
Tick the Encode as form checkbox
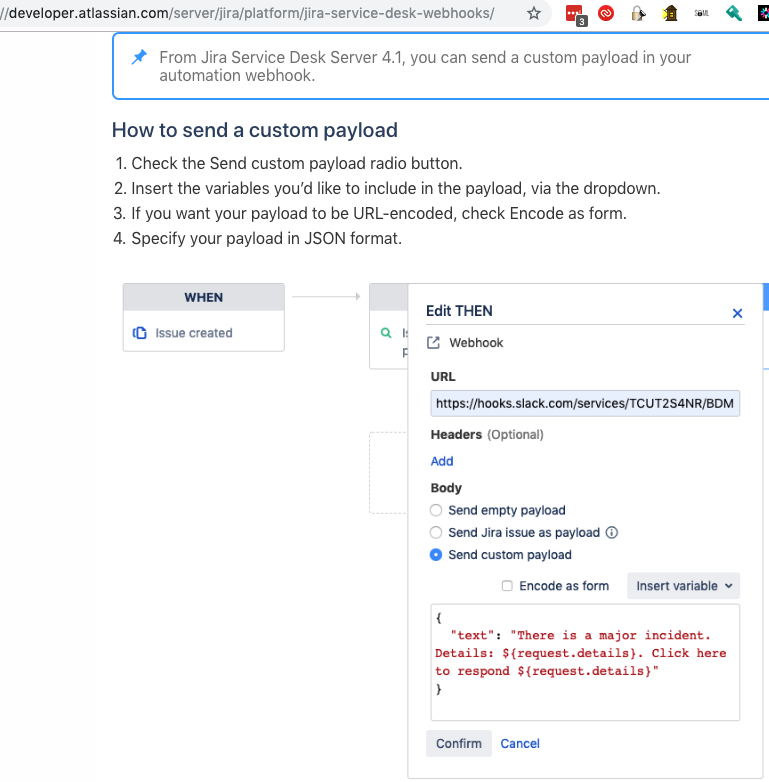(x=507, y=586)
